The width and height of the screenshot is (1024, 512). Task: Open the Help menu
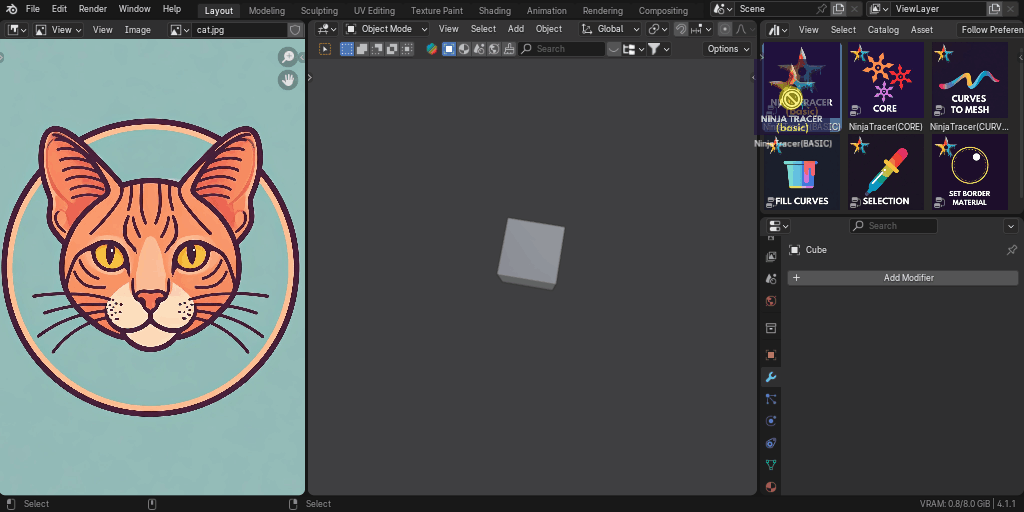tap(172, 9)
